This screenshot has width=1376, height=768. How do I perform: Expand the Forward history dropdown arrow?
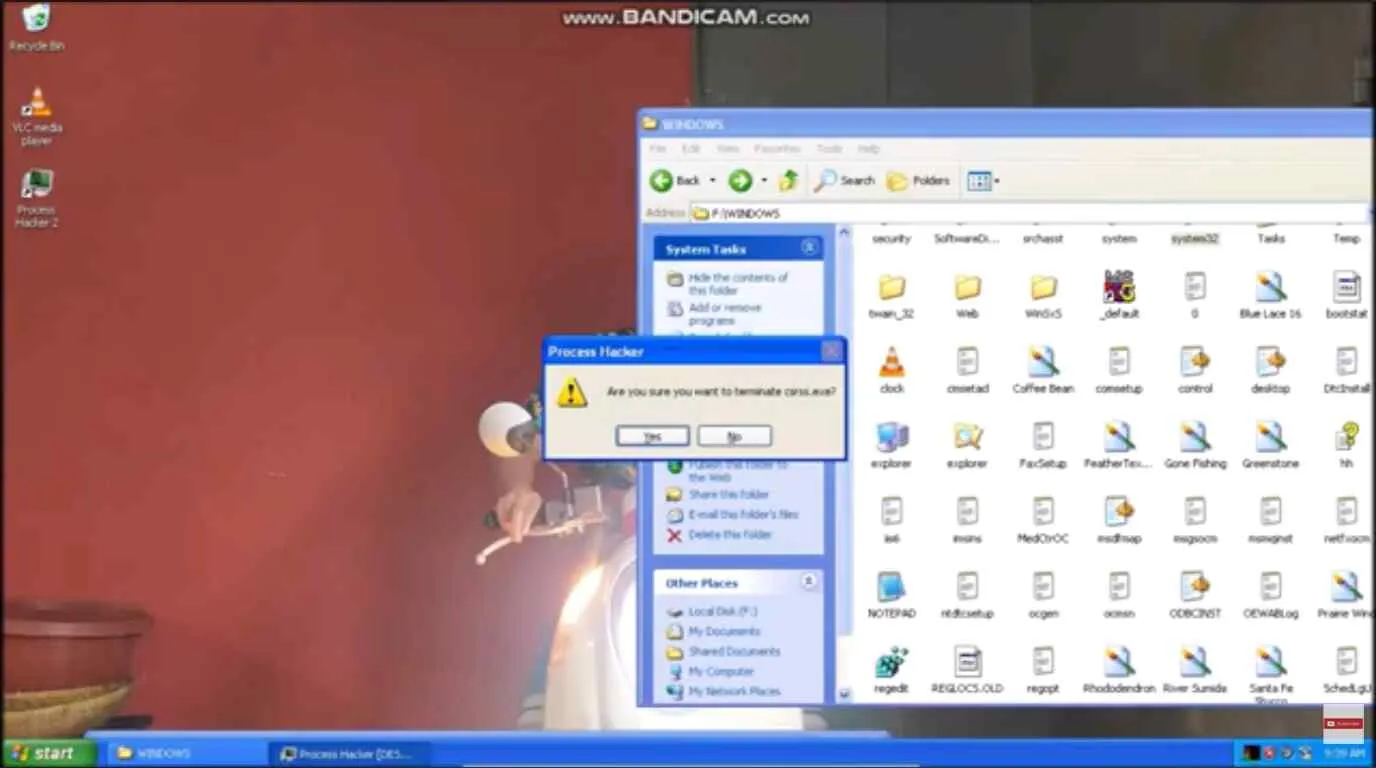point(763,181)
